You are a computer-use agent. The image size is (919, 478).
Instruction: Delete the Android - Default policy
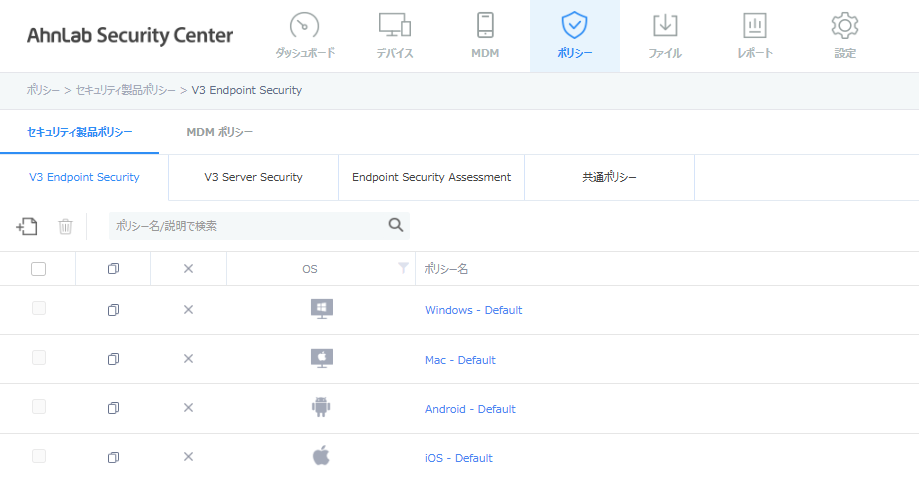click(188, 408)
